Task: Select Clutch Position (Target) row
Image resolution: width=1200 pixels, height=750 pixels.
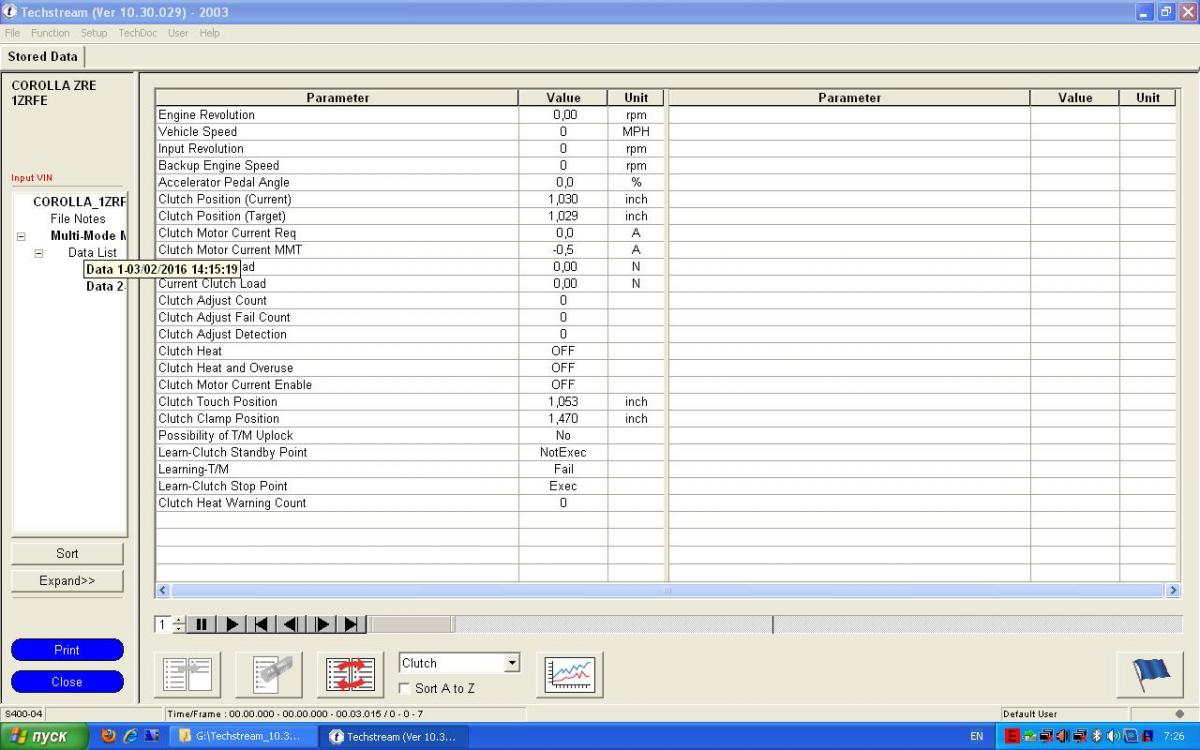Action: coord(410,216)
